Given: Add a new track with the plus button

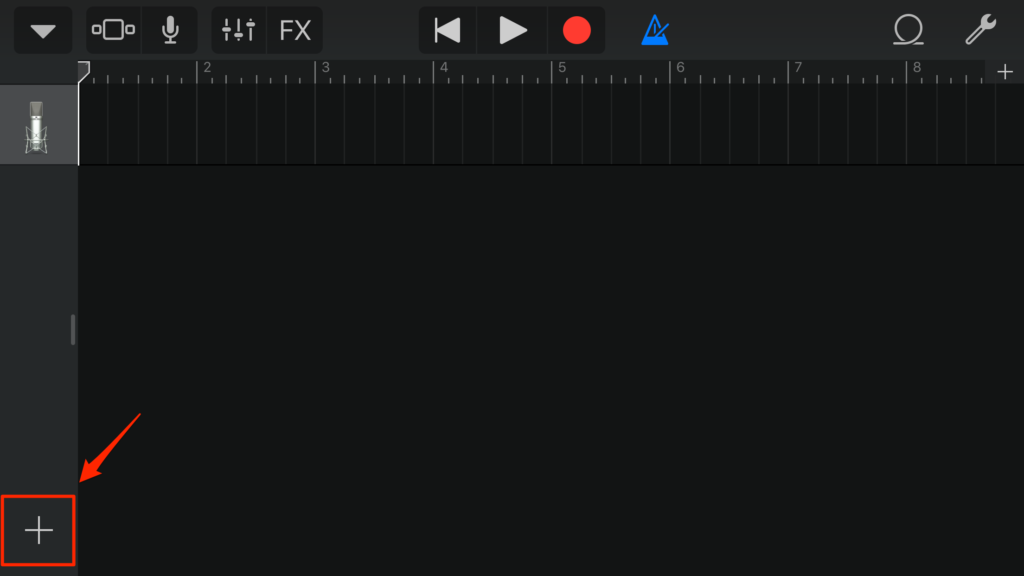Looking at the screenshot, I should coord(39,530).
